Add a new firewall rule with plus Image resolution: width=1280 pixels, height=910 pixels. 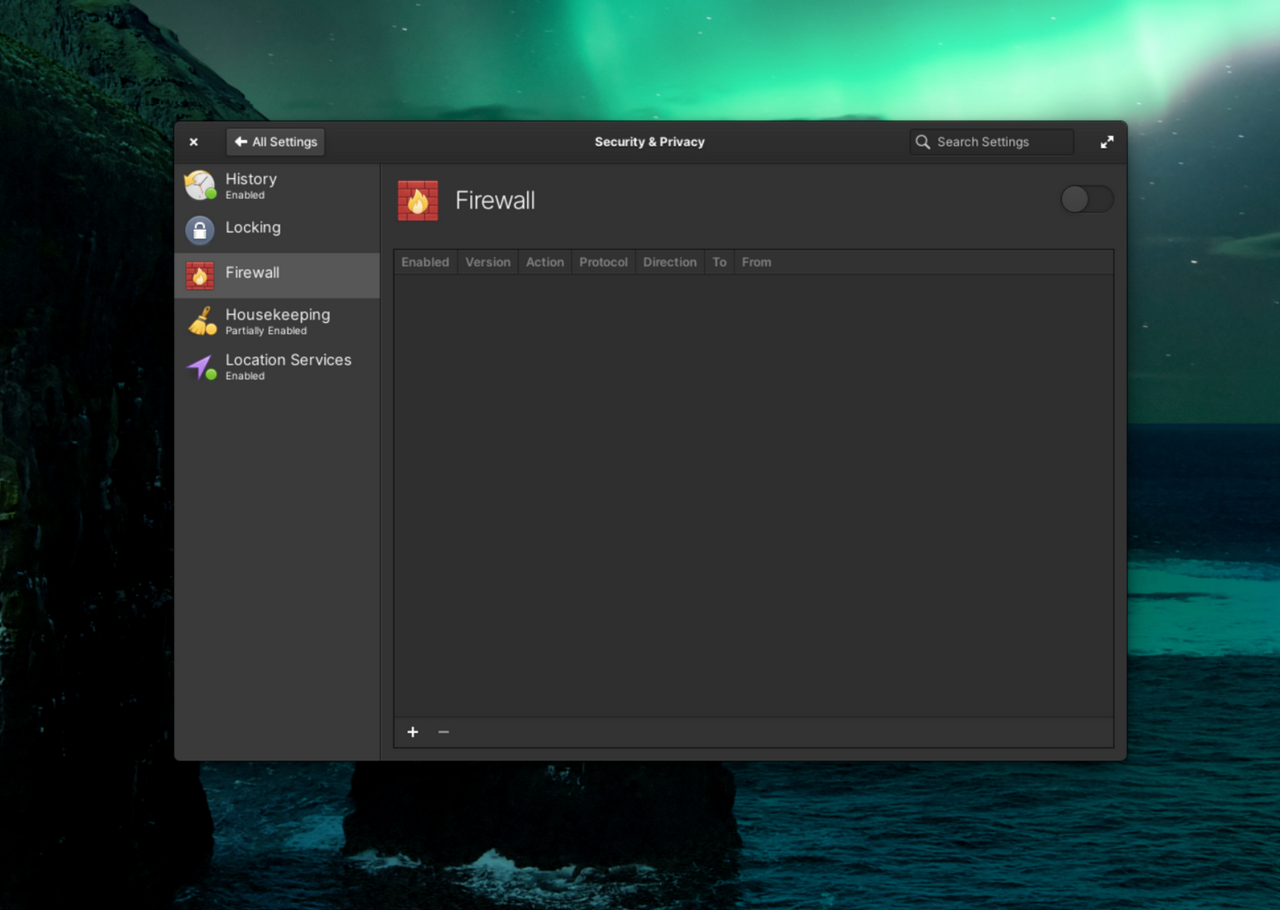coord(412,732)
